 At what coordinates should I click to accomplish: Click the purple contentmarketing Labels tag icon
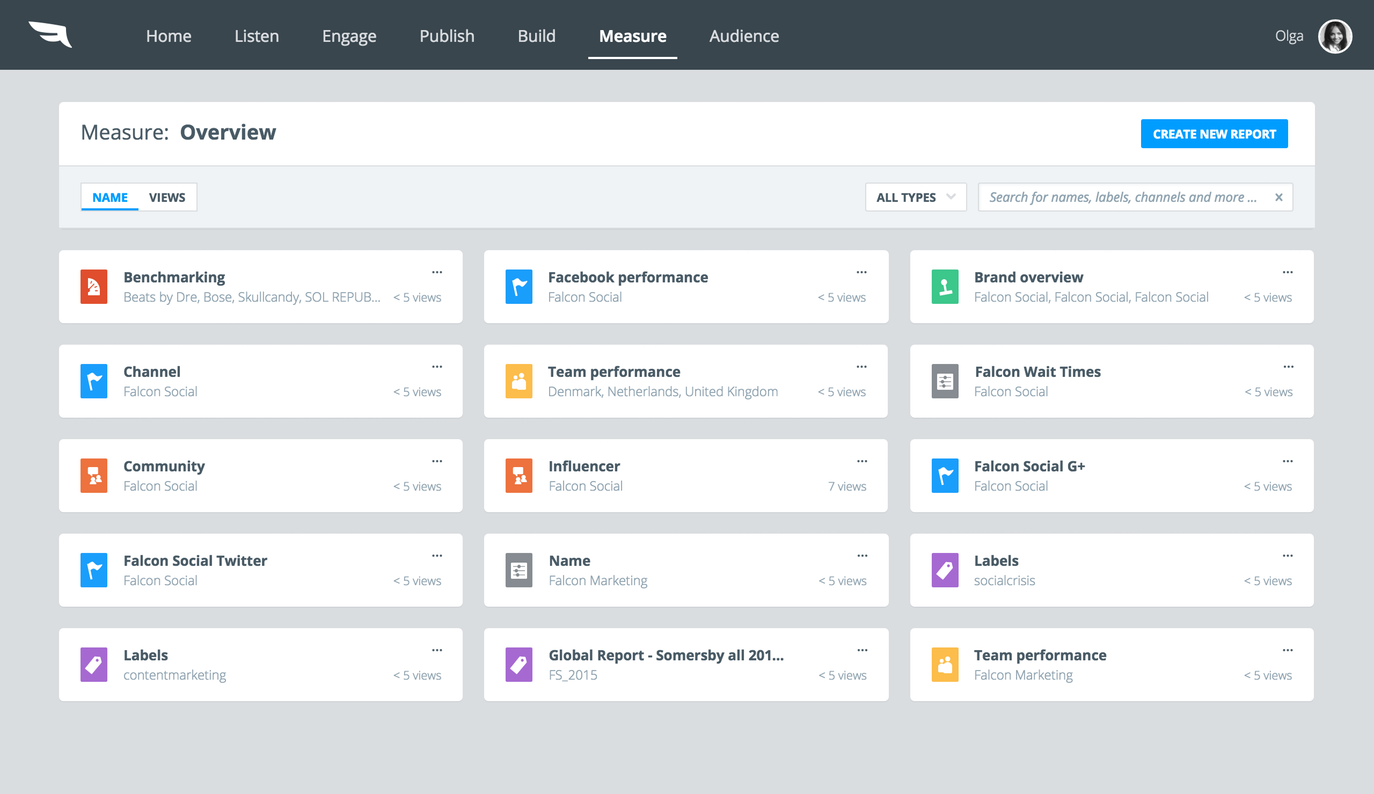(x=94, y=665)
